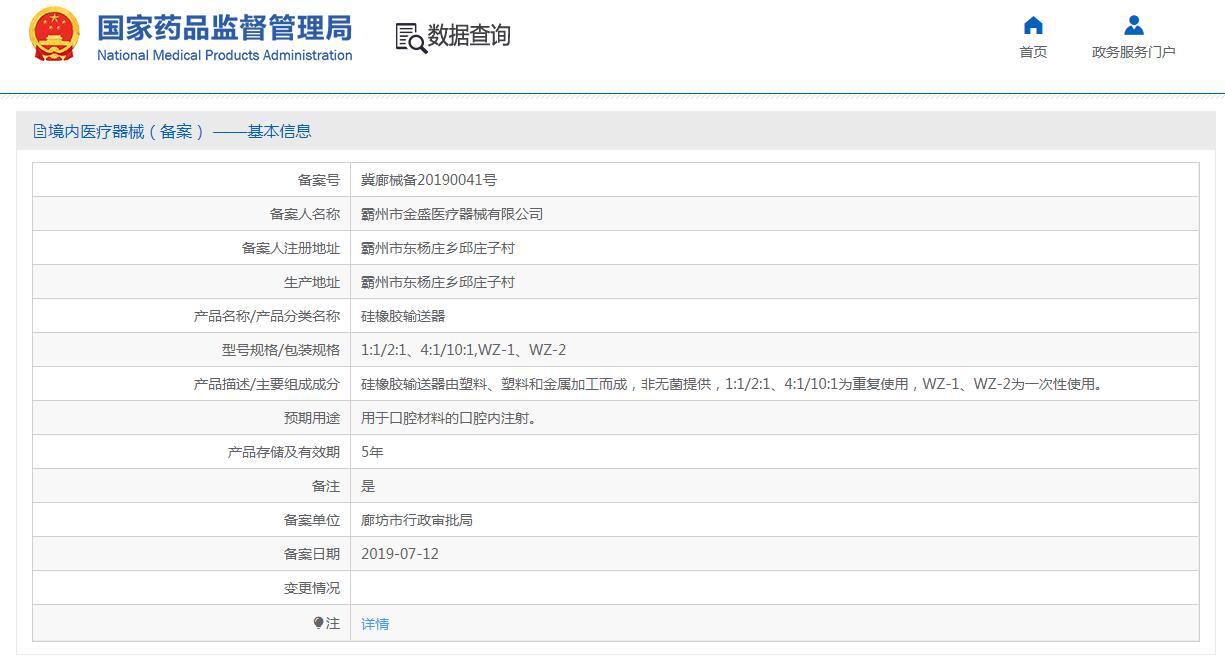Click the 备案日期 label cell
1225x670 pixels.
pos(192,554)
